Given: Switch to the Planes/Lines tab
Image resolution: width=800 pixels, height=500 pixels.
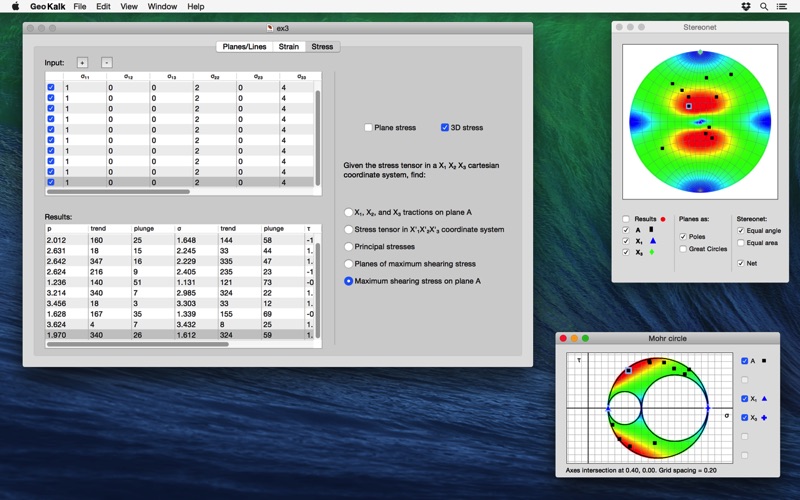Looking at the screenshot, I should (x=244, y=46).
